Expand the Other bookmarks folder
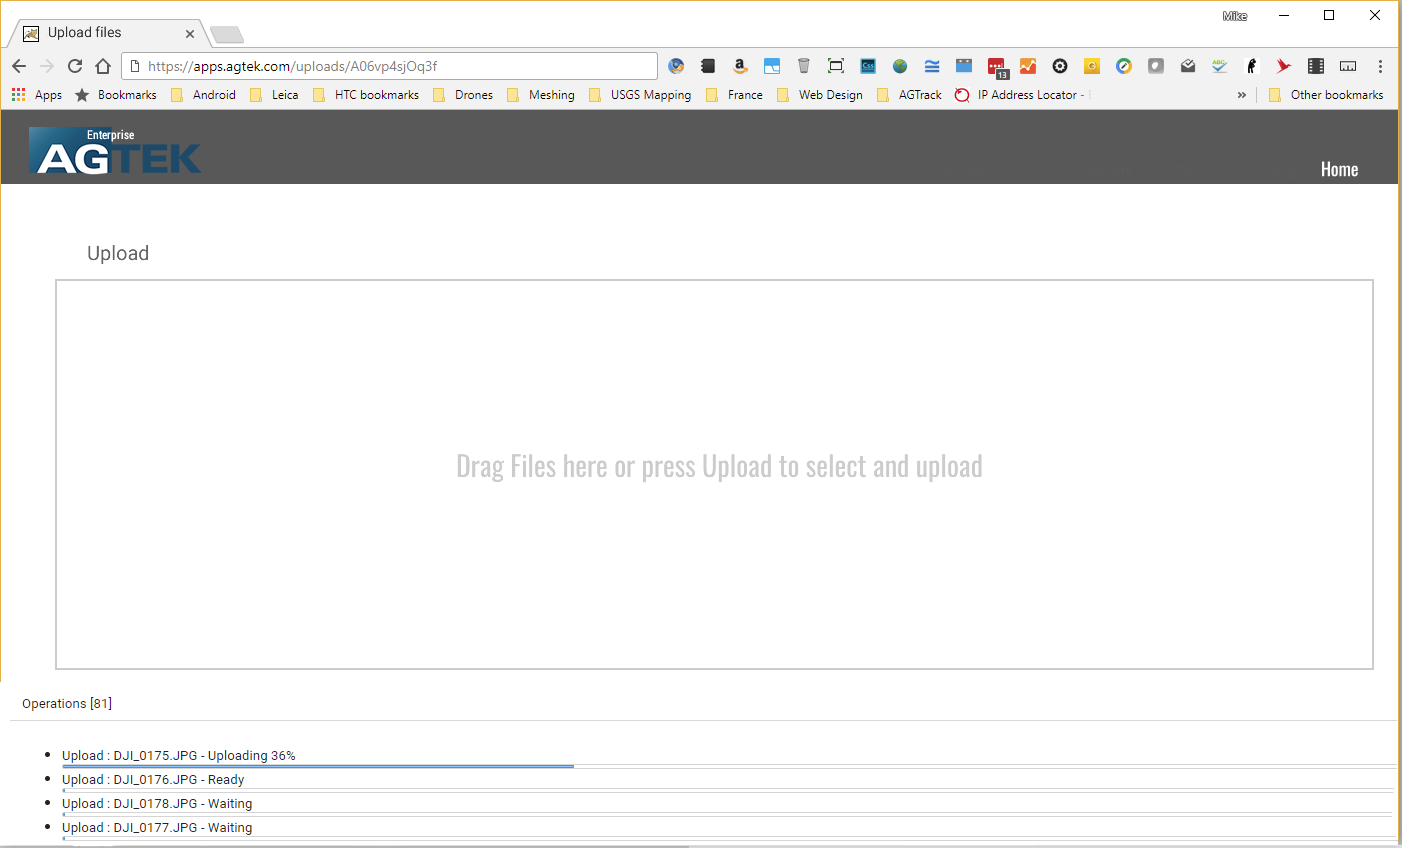1402x848 pixels. [x=1326, y=95]
